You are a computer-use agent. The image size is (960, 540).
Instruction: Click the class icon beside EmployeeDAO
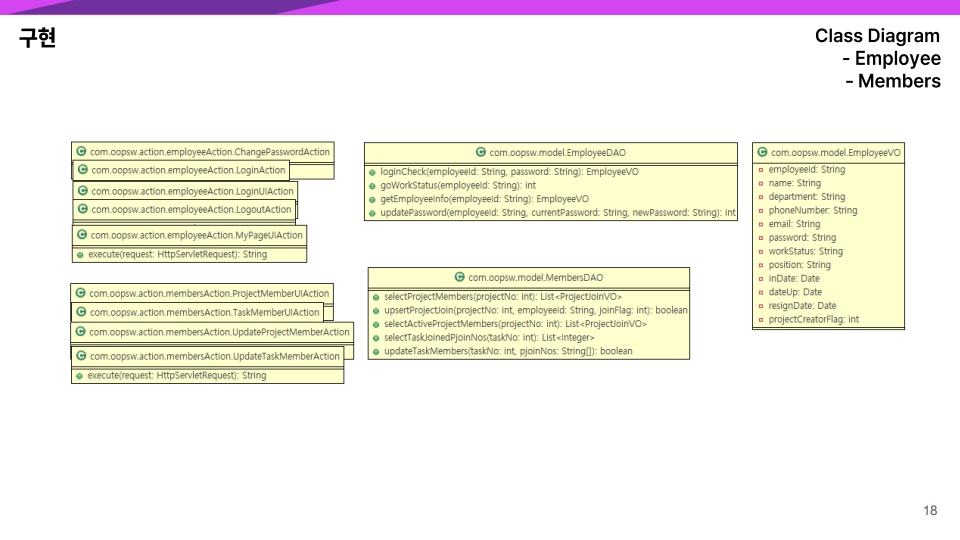(481, 152)
